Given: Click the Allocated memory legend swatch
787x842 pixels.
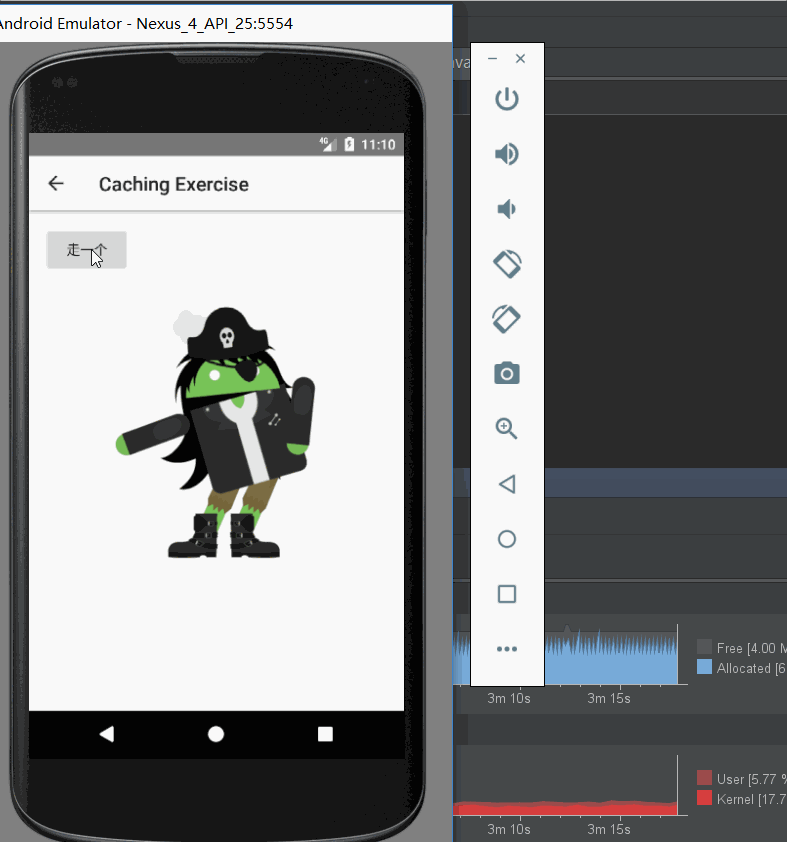Looking at the screenshot, I should (704, 667).
